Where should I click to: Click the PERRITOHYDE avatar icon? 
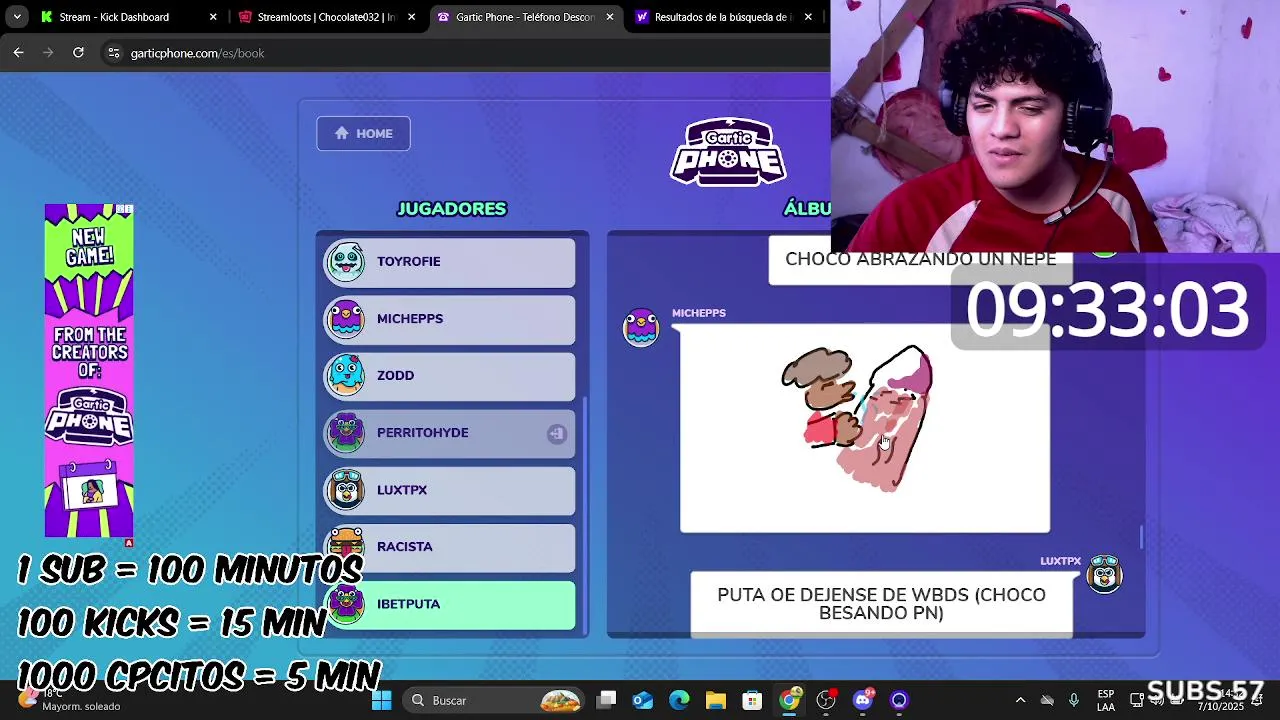tap(346, 432)
